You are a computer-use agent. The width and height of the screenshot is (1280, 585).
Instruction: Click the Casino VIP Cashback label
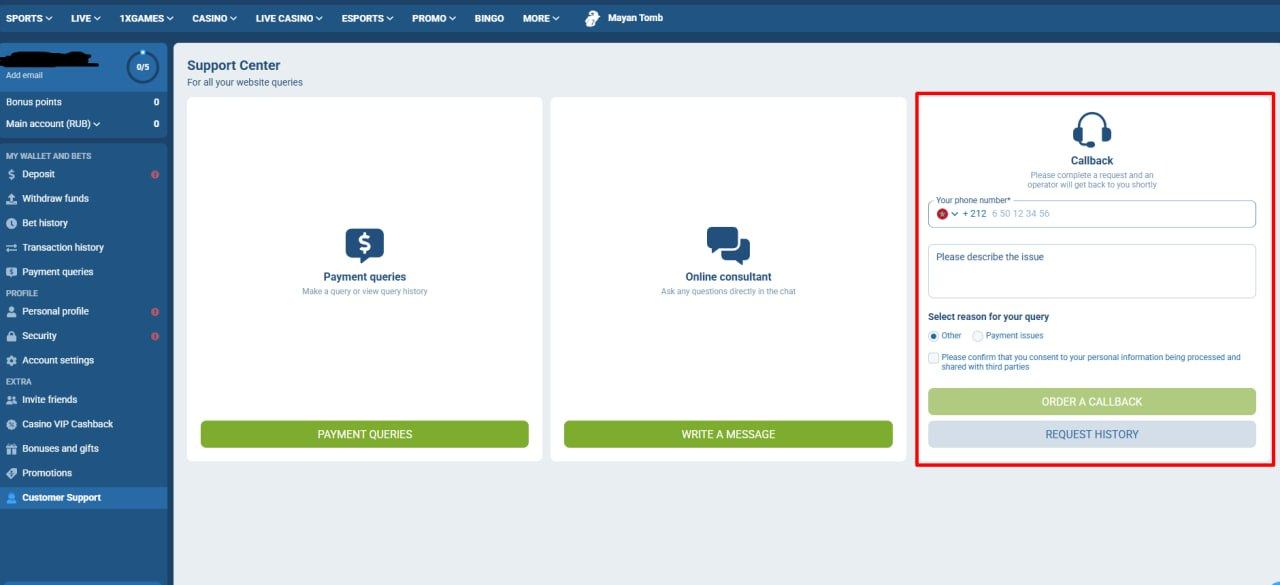pos(68,424)
